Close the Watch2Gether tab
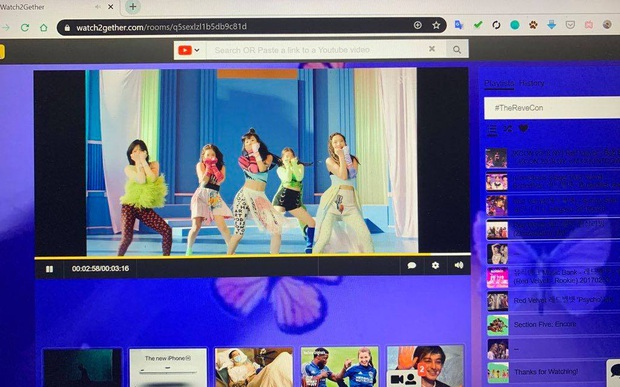 coord(111,7)
